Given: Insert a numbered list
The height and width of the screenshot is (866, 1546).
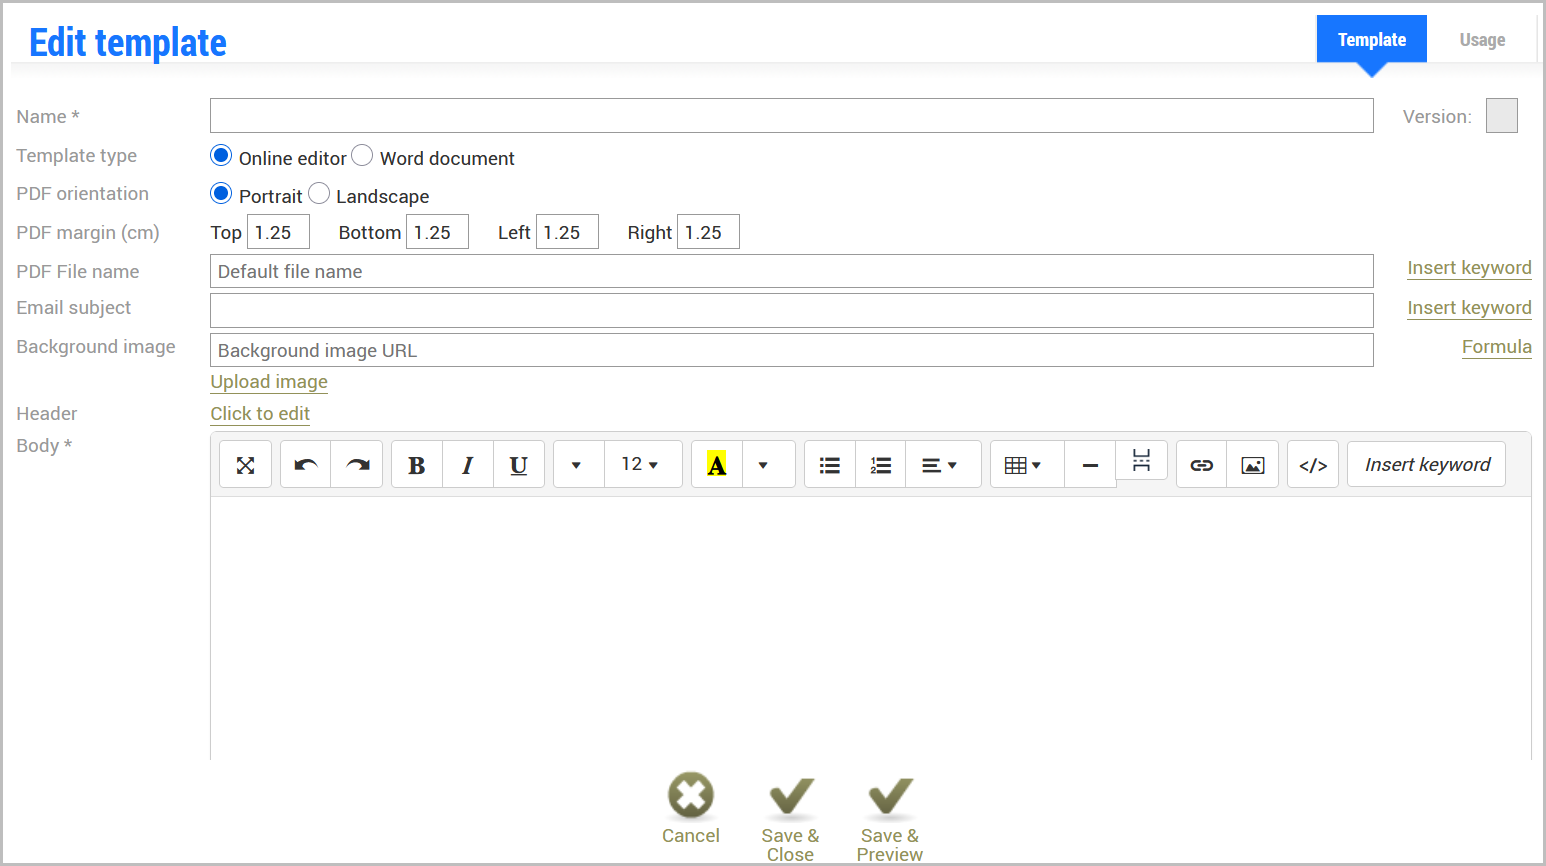Looking at the screenshot, I should (881, 465).
